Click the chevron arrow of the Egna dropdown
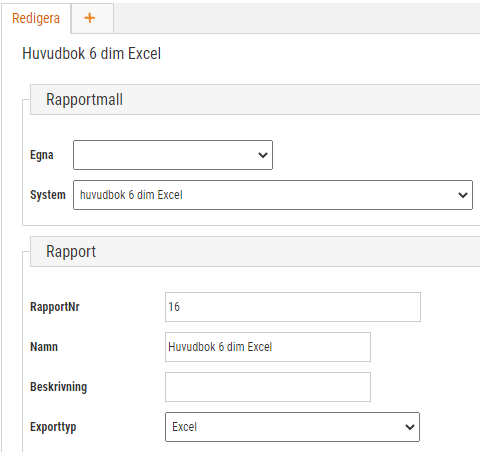480x452 pixels. click(263, 155)
